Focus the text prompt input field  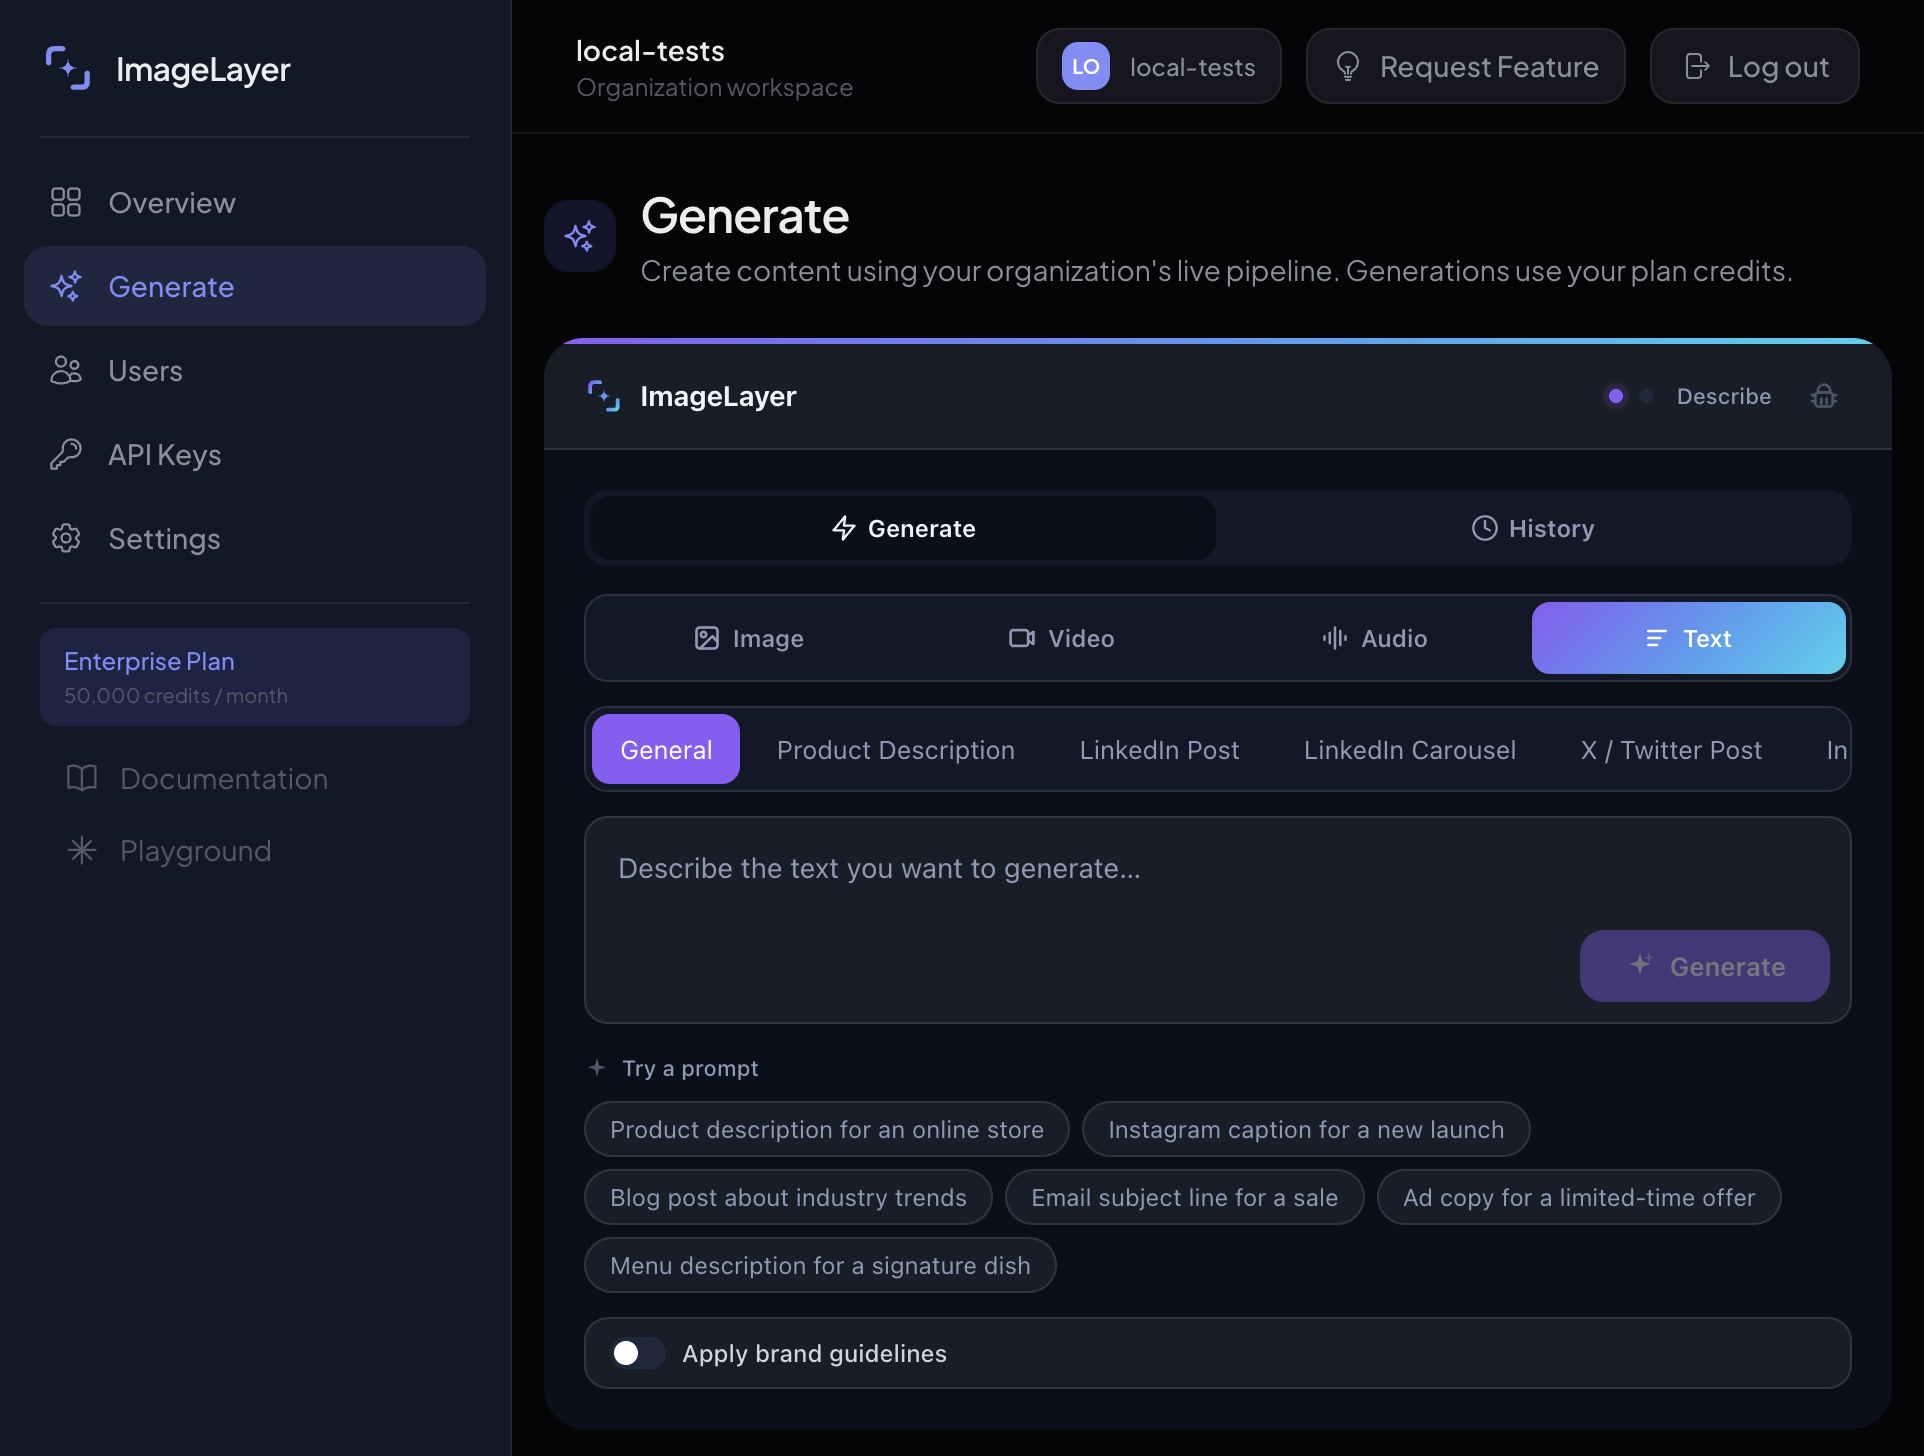pos(1218,920)
